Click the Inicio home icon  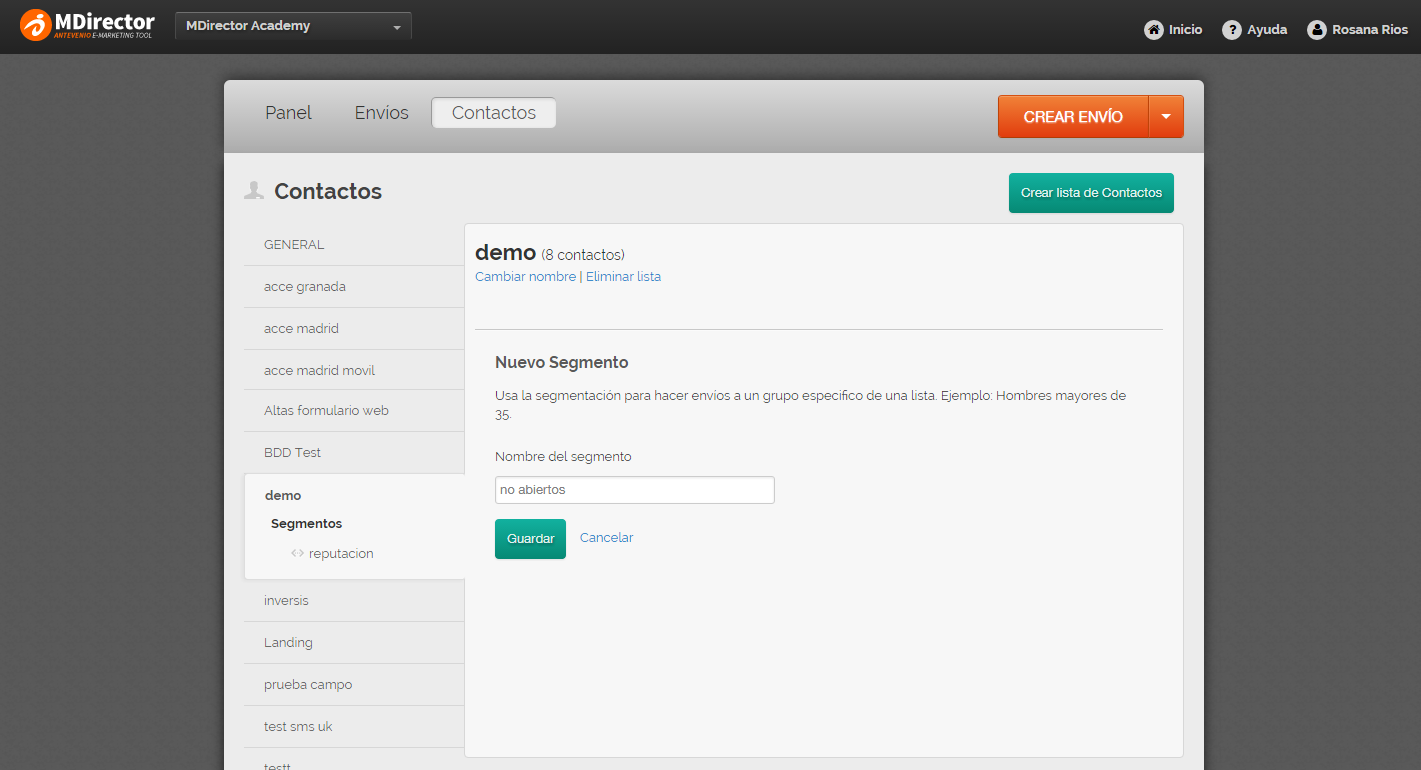pyautogui.click(x=1154, y=30)
